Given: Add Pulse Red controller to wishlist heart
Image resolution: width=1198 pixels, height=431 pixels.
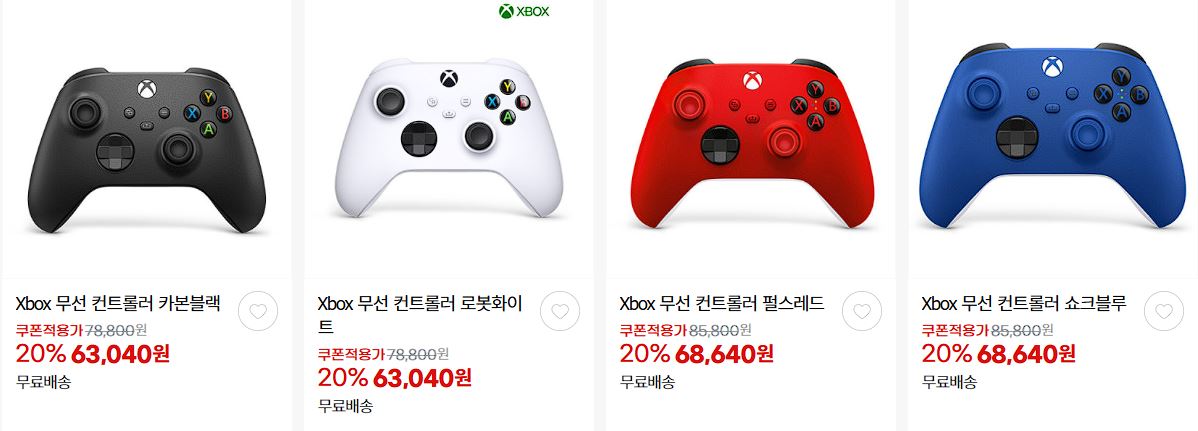Looking at the screenshot, I should click(862, 311).
